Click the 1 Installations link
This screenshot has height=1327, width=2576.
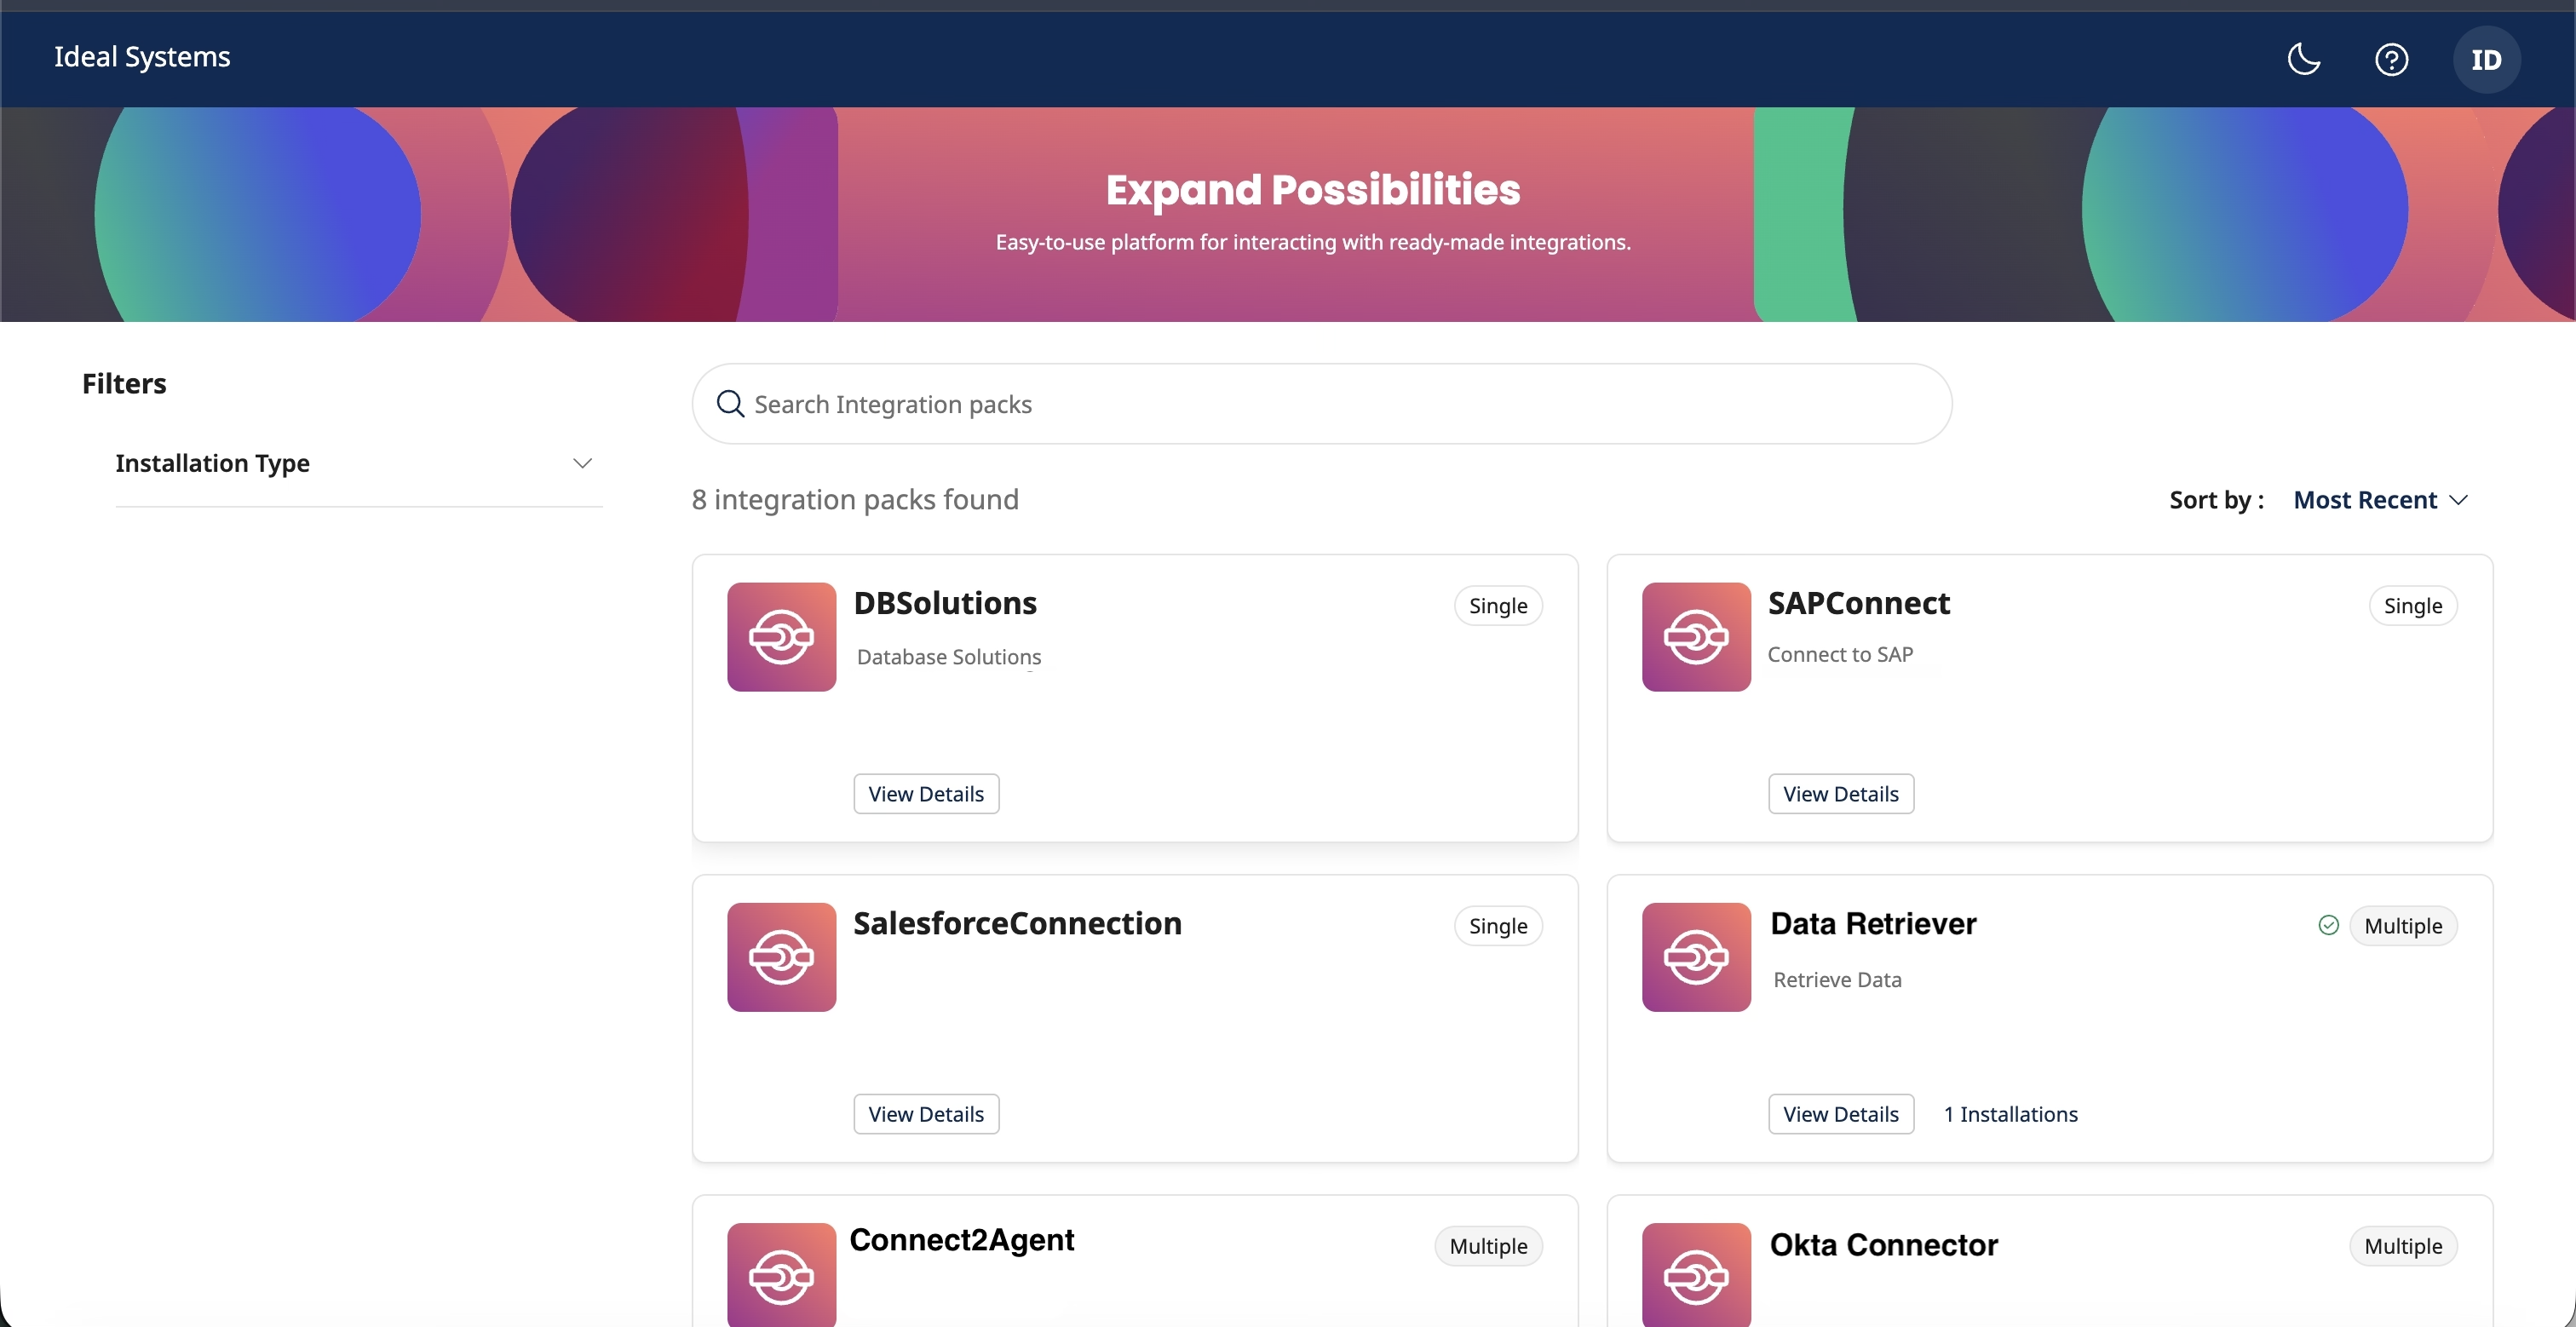(x=2010, y=1113)
